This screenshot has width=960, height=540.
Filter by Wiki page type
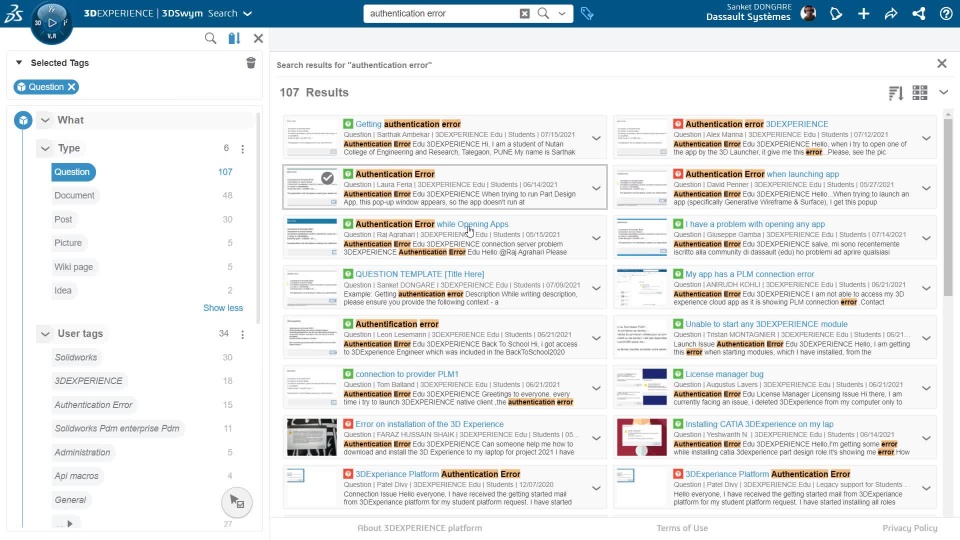73,267
